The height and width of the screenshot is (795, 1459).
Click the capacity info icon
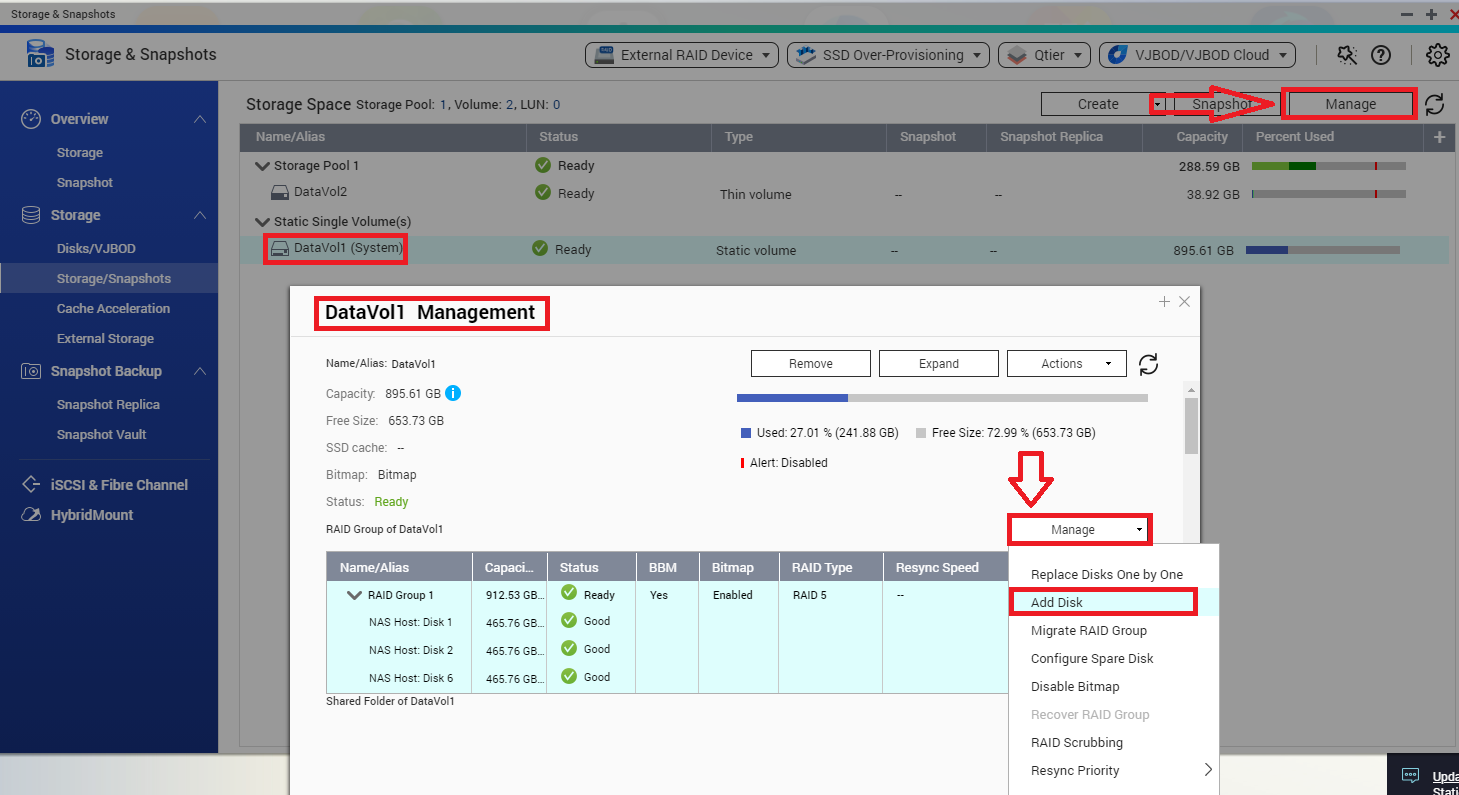click(453, 393)
